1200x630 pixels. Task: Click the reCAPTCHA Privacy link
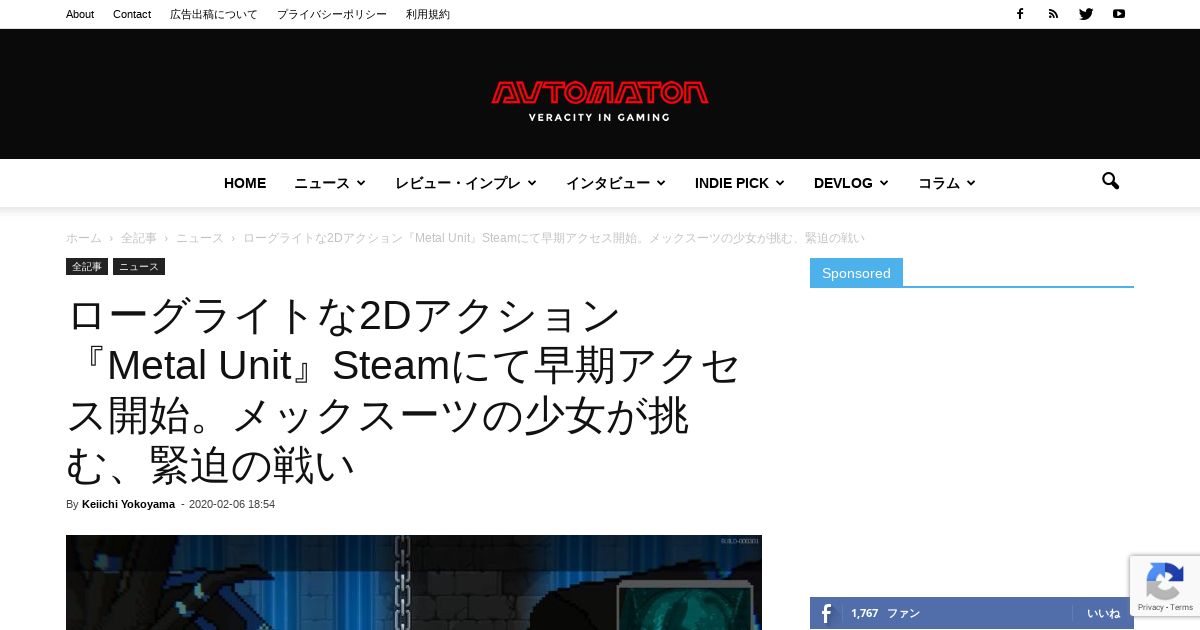click(1149, 607)
